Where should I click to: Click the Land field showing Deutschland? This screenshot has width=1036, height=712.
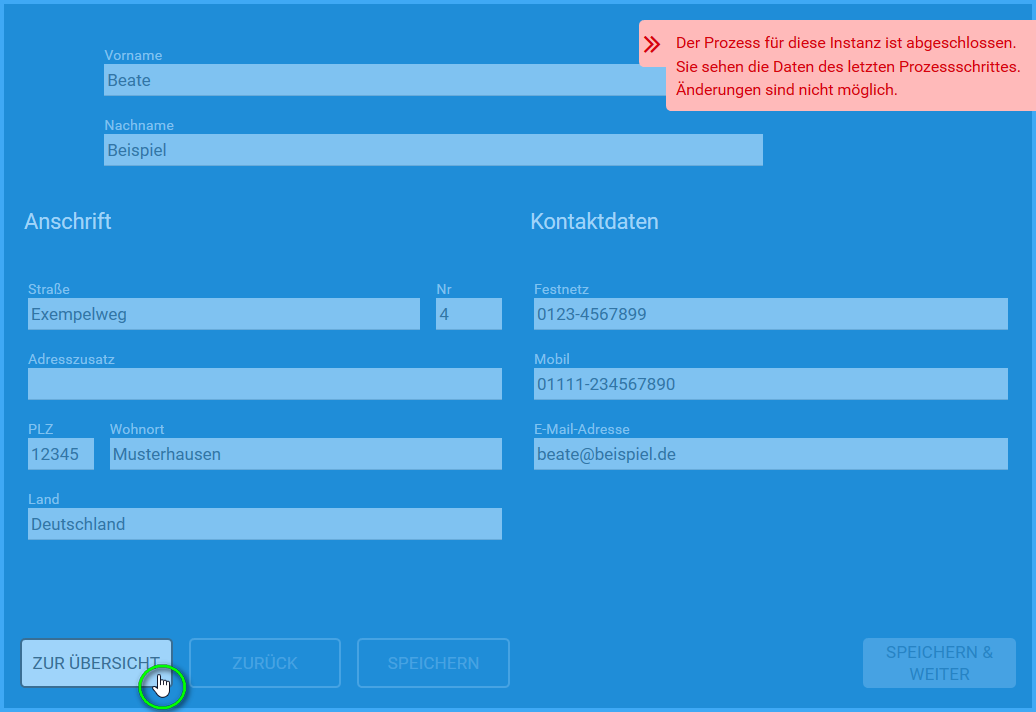point(264,523)
